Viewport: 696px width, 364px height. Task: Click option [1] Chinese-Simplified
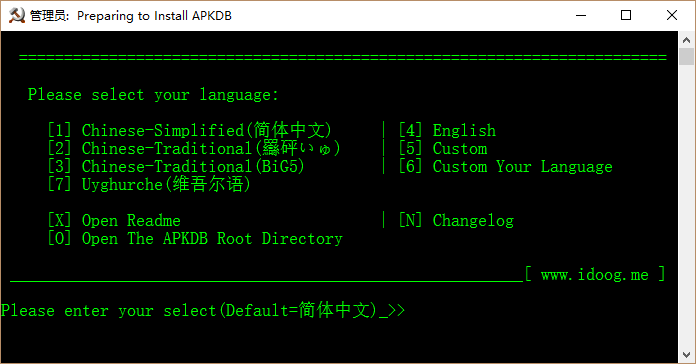(190, 130)
